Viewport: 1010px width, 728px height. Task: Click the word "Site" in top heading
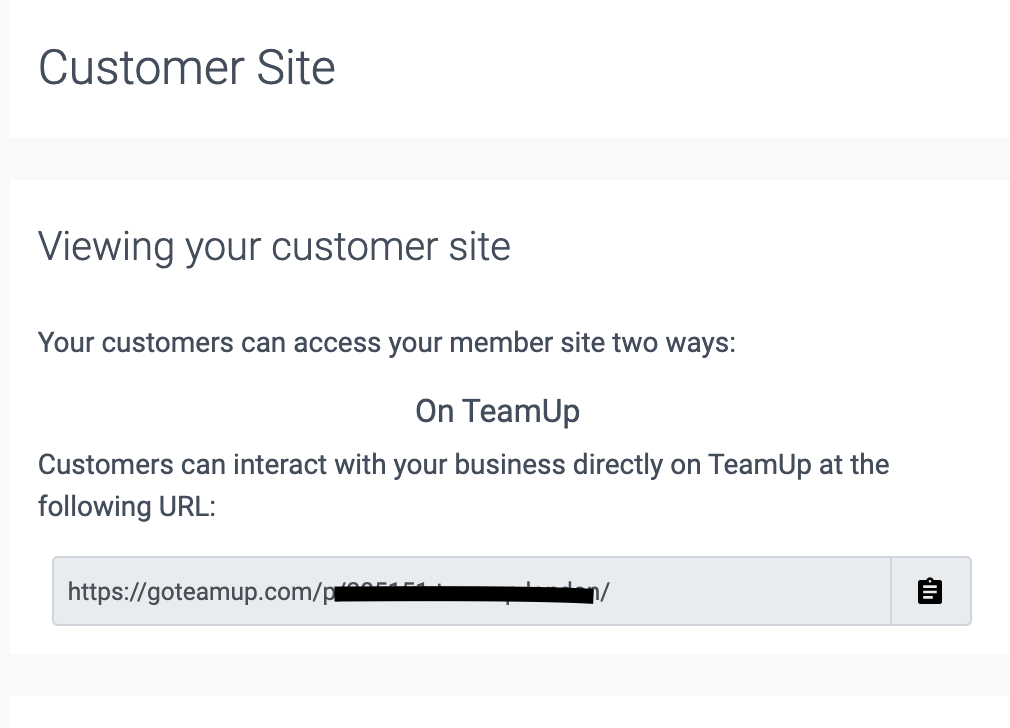click(294, 68)
